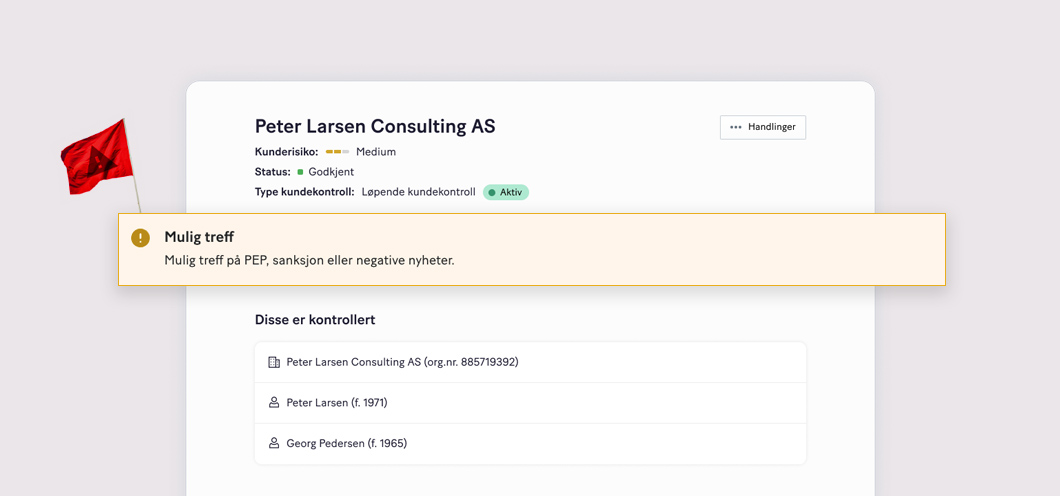Image resolution: width=1060 pixels, height=496 pixels.
Task: Select the Peter Larsen Consulting AS org.nr. row
Action: tap(530, 362)
